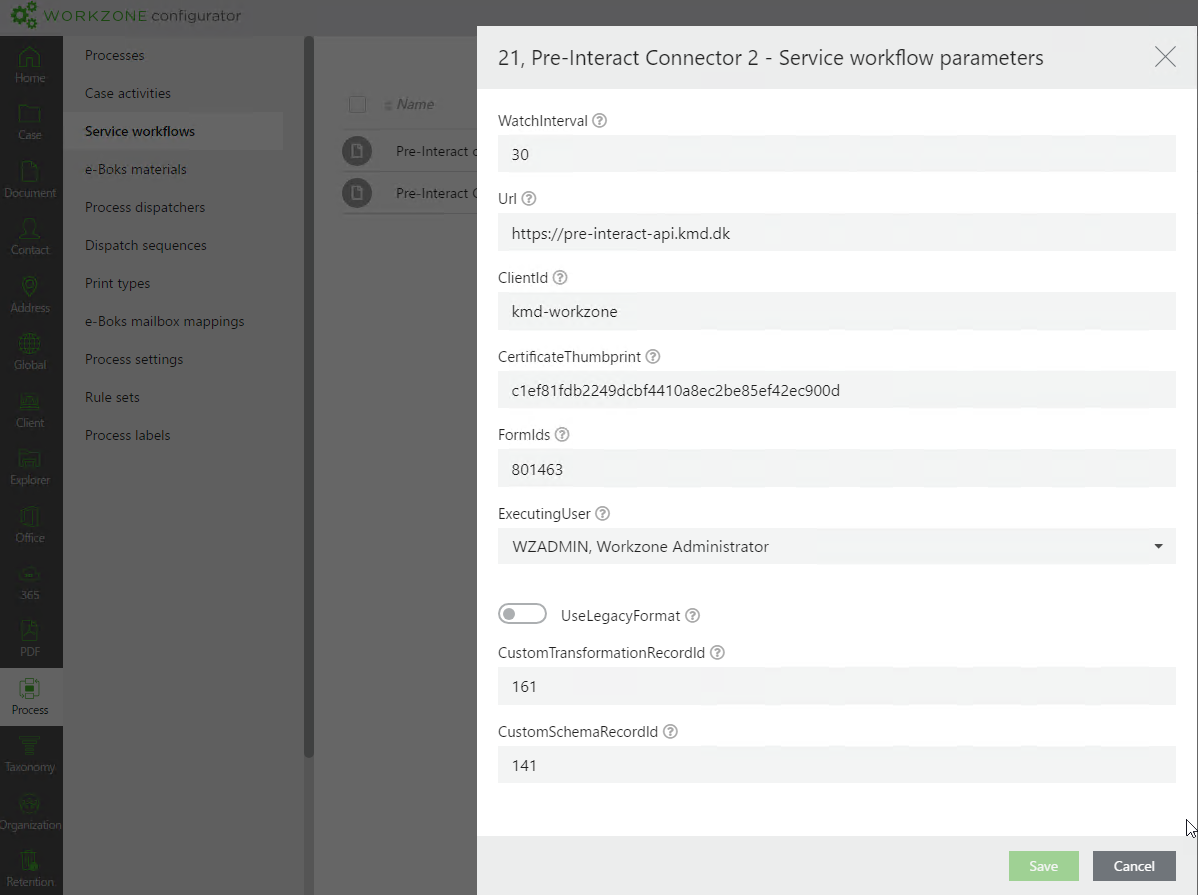Viewport: 1198px width, 895px height.
Task: Open the Taxonomy section icon
Action: click(30, 753)
